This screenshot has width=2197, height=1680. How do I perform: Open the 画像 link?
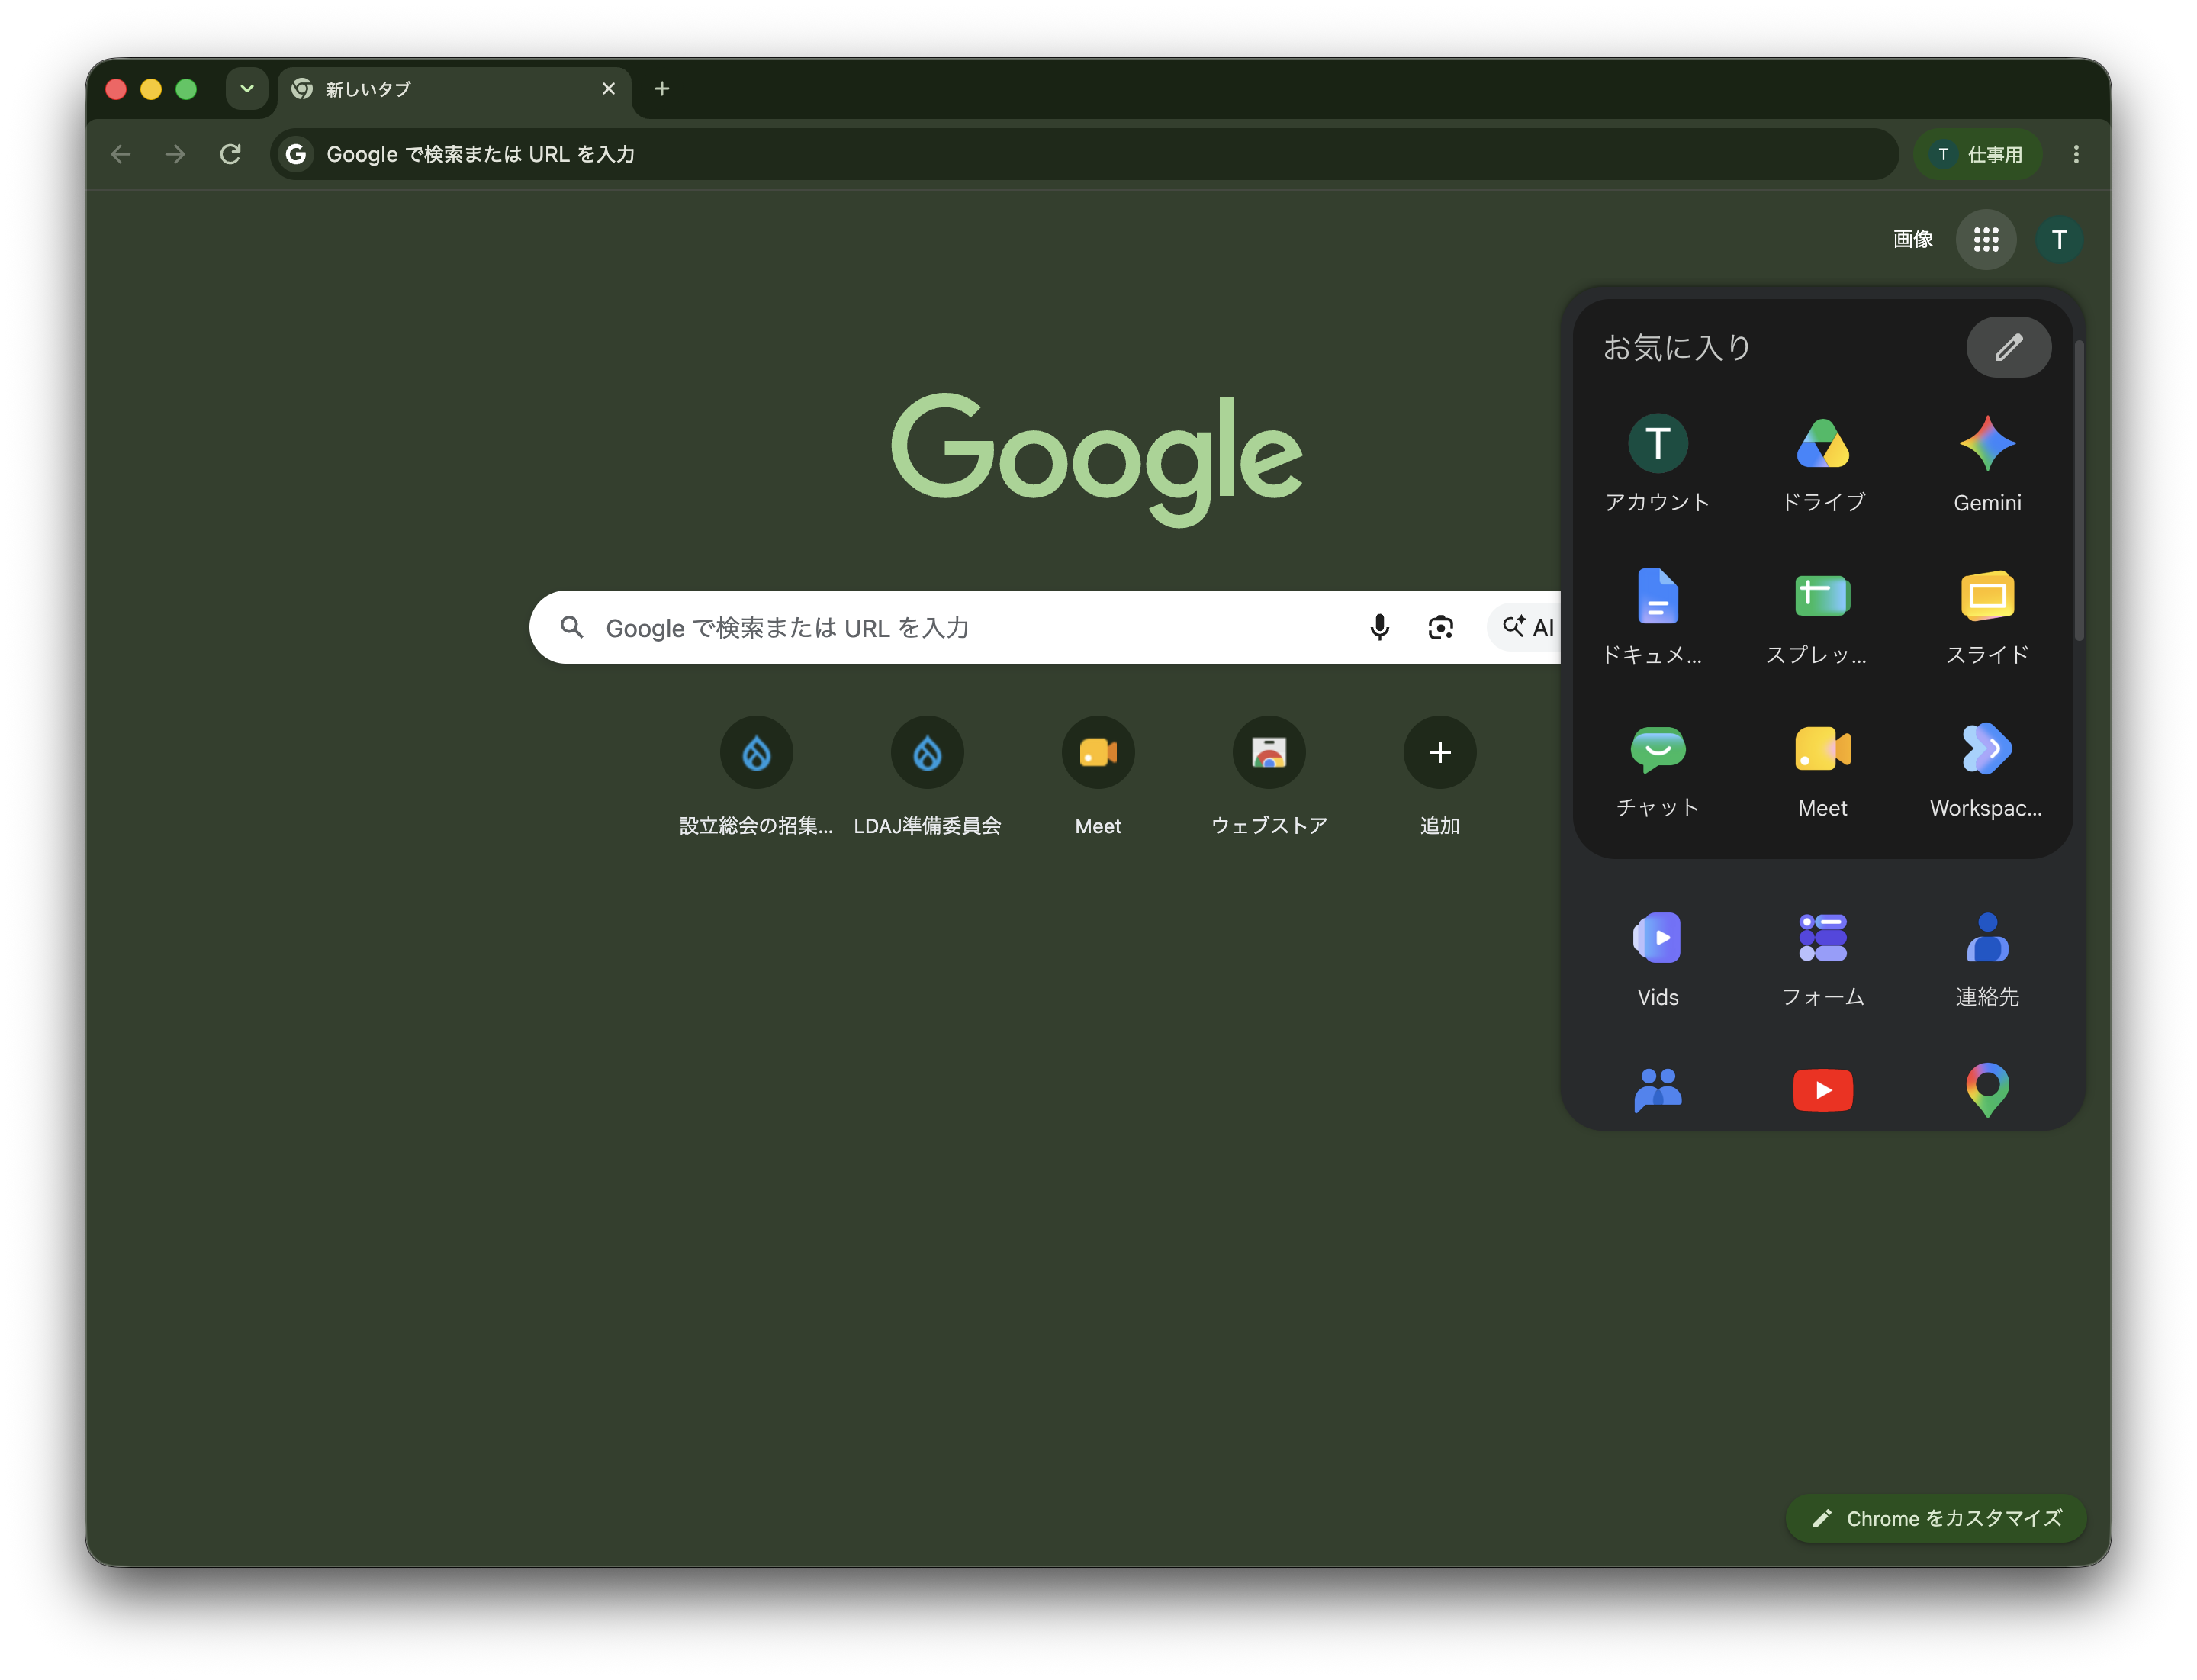[1912, 239]
